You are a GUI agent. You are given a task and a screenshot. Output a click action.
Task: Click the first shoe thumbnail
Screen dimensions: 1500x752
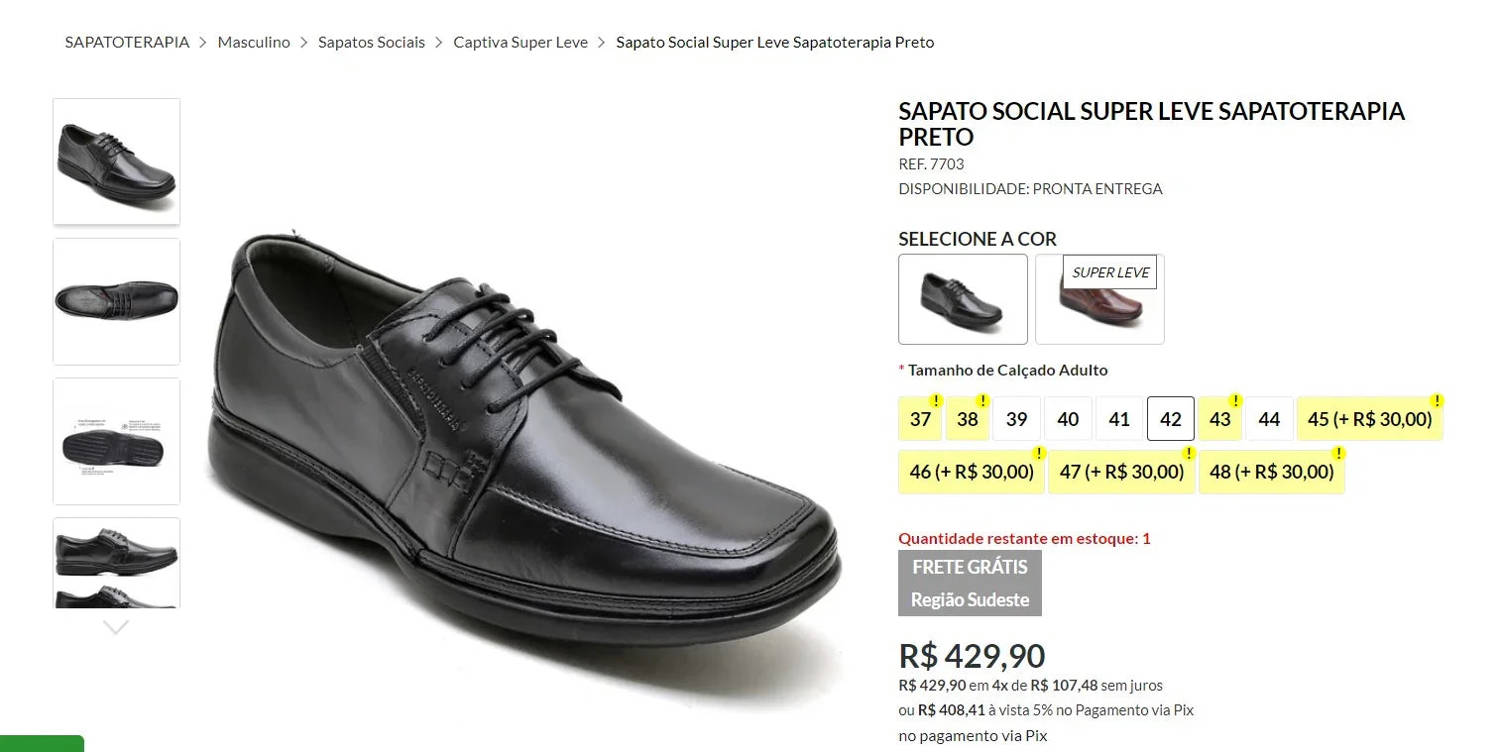(x=116, y=160)
